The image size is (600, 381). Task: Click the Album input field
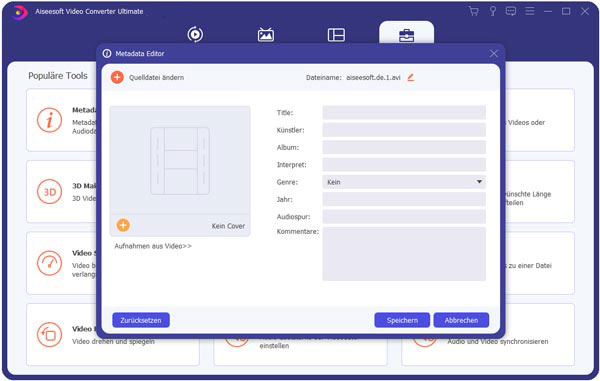tap(404, 147)
